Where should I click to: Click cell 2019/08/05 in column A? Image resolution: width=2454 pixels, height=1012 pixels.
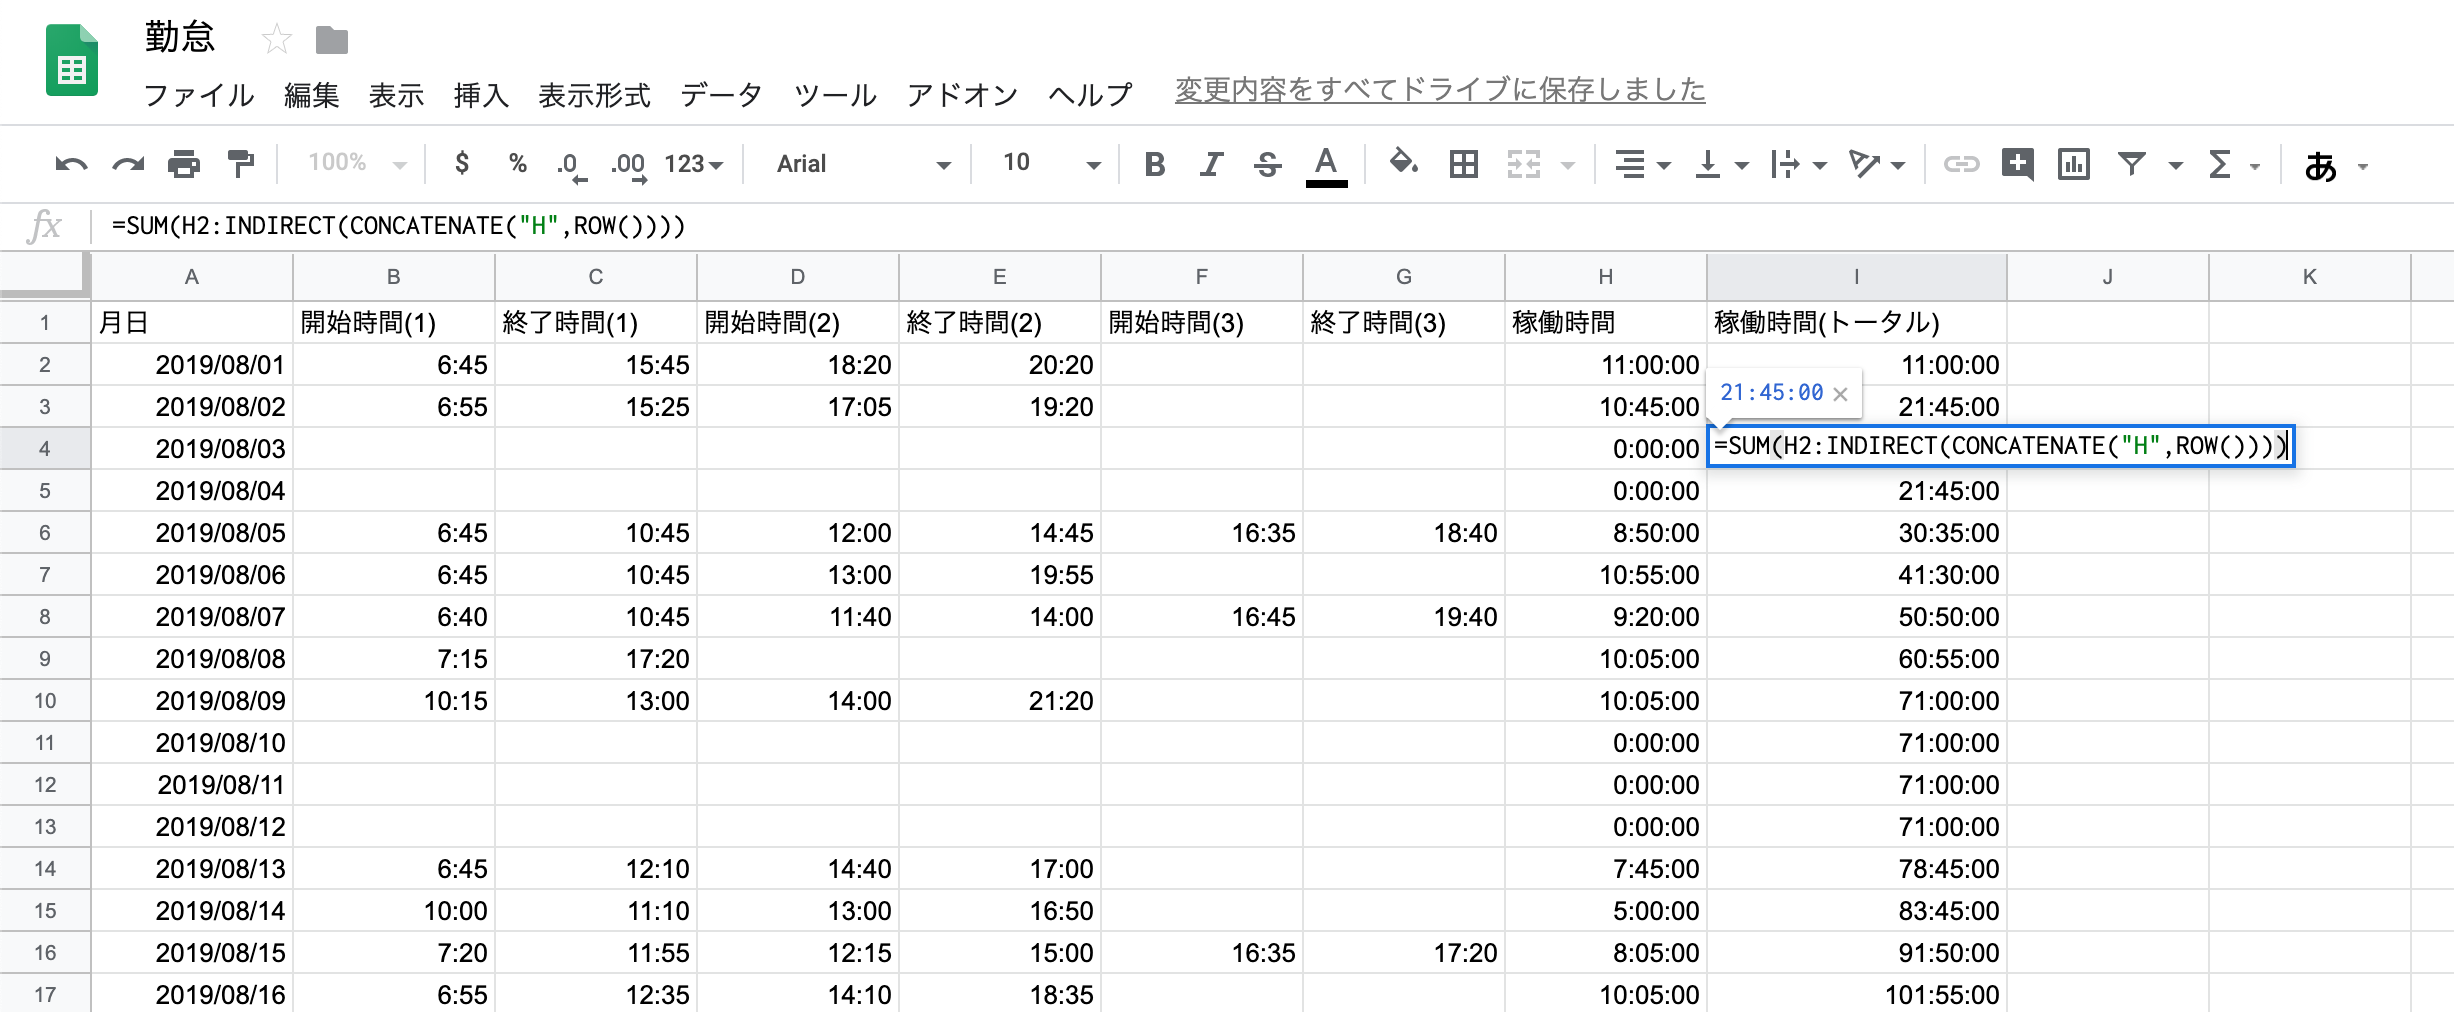tap(192, 533)
